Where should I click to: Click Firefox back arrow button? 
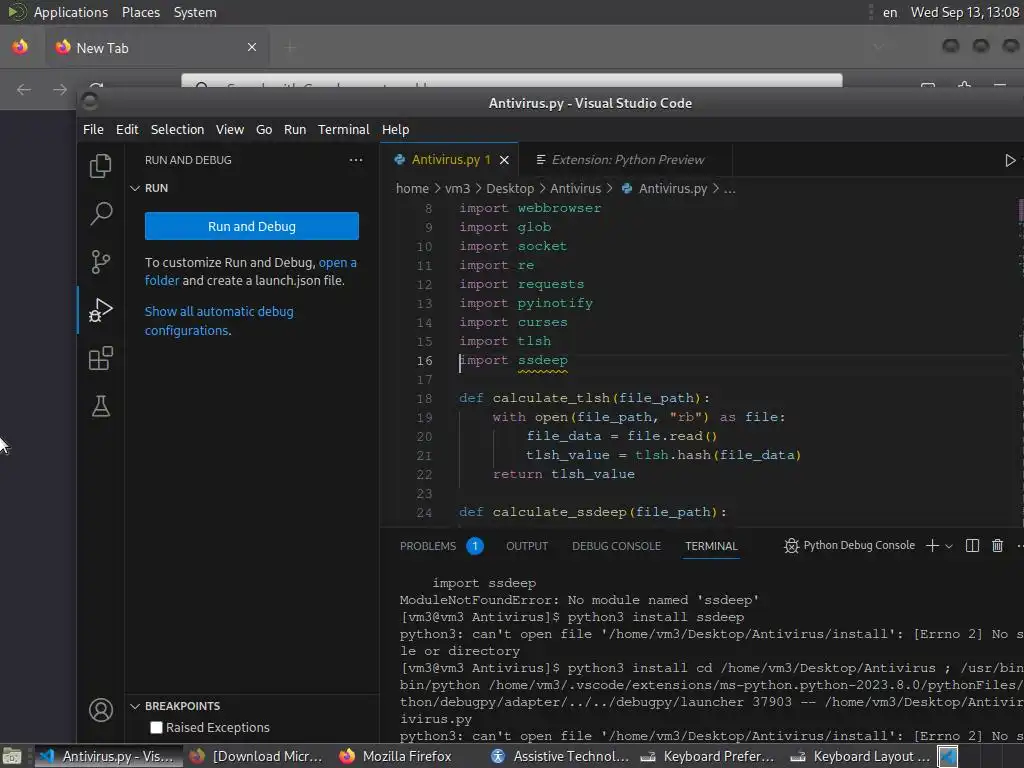[24, 89]
